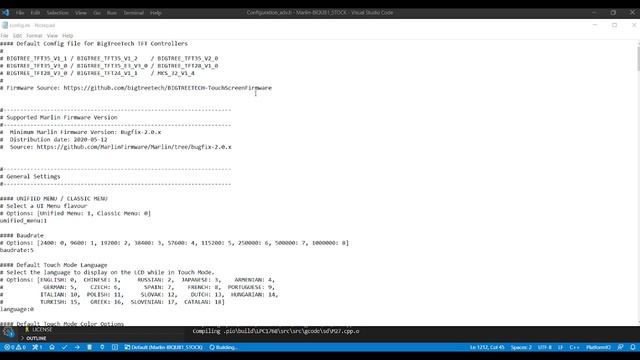Click PlatformIO Clean trash icon

[x=89, y=347]
